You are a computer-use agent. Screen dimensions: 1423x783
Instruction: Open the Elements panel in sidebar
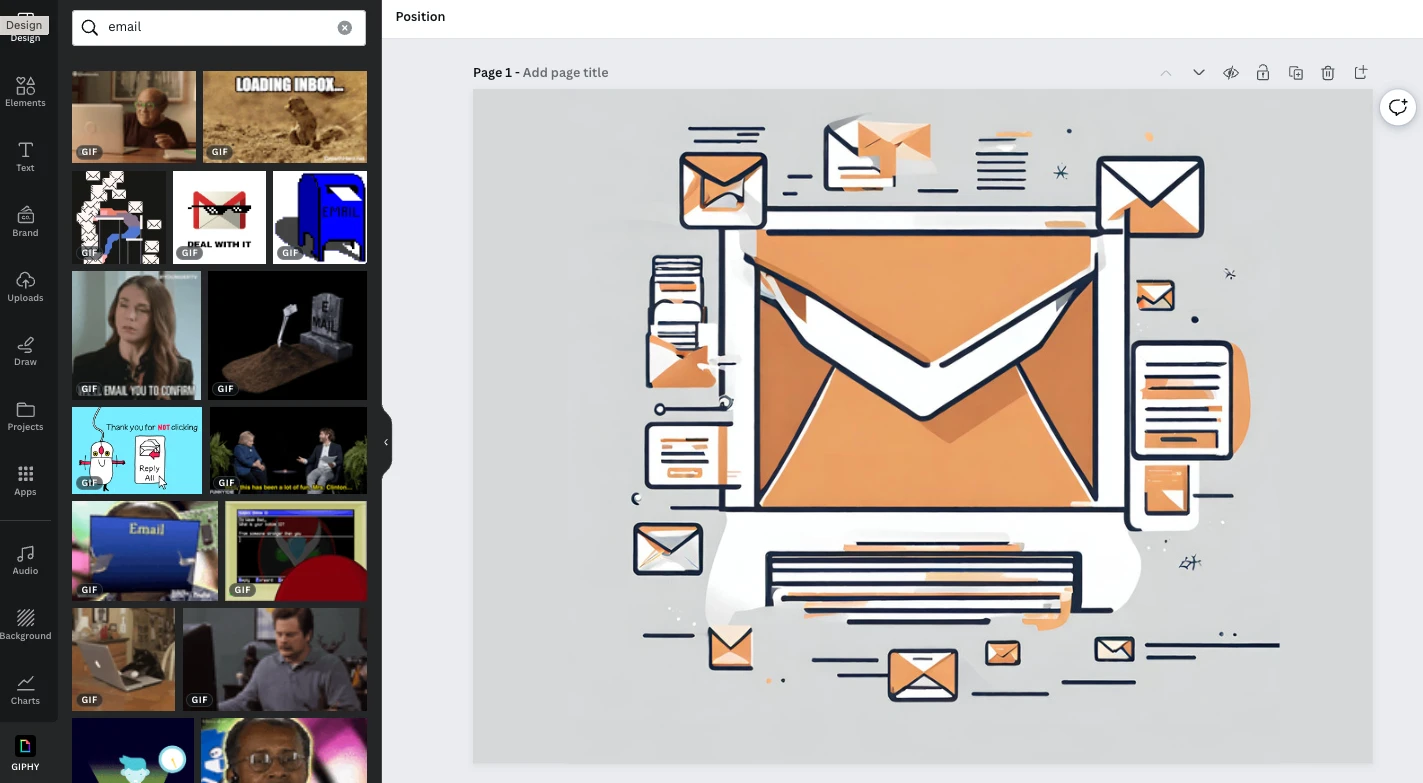25,92
